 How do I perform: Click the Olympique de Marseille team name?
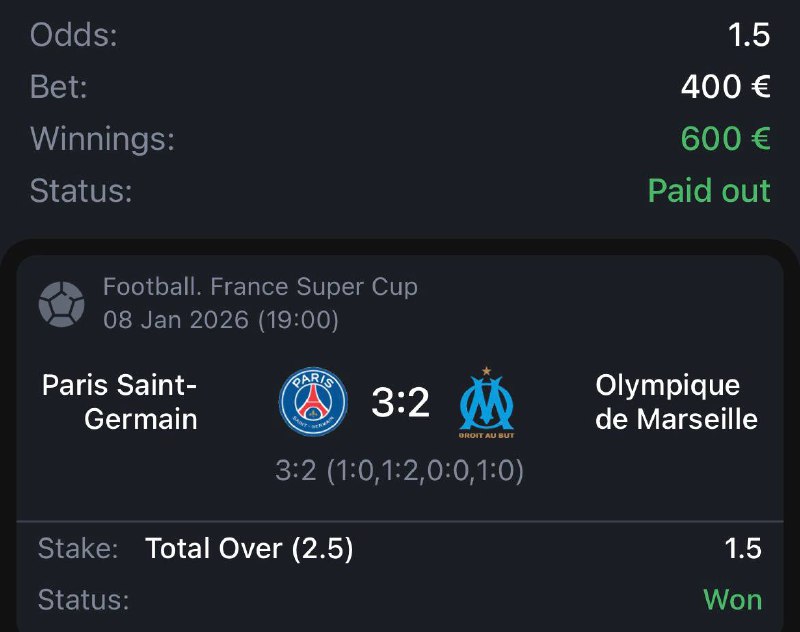coord(675,402)
